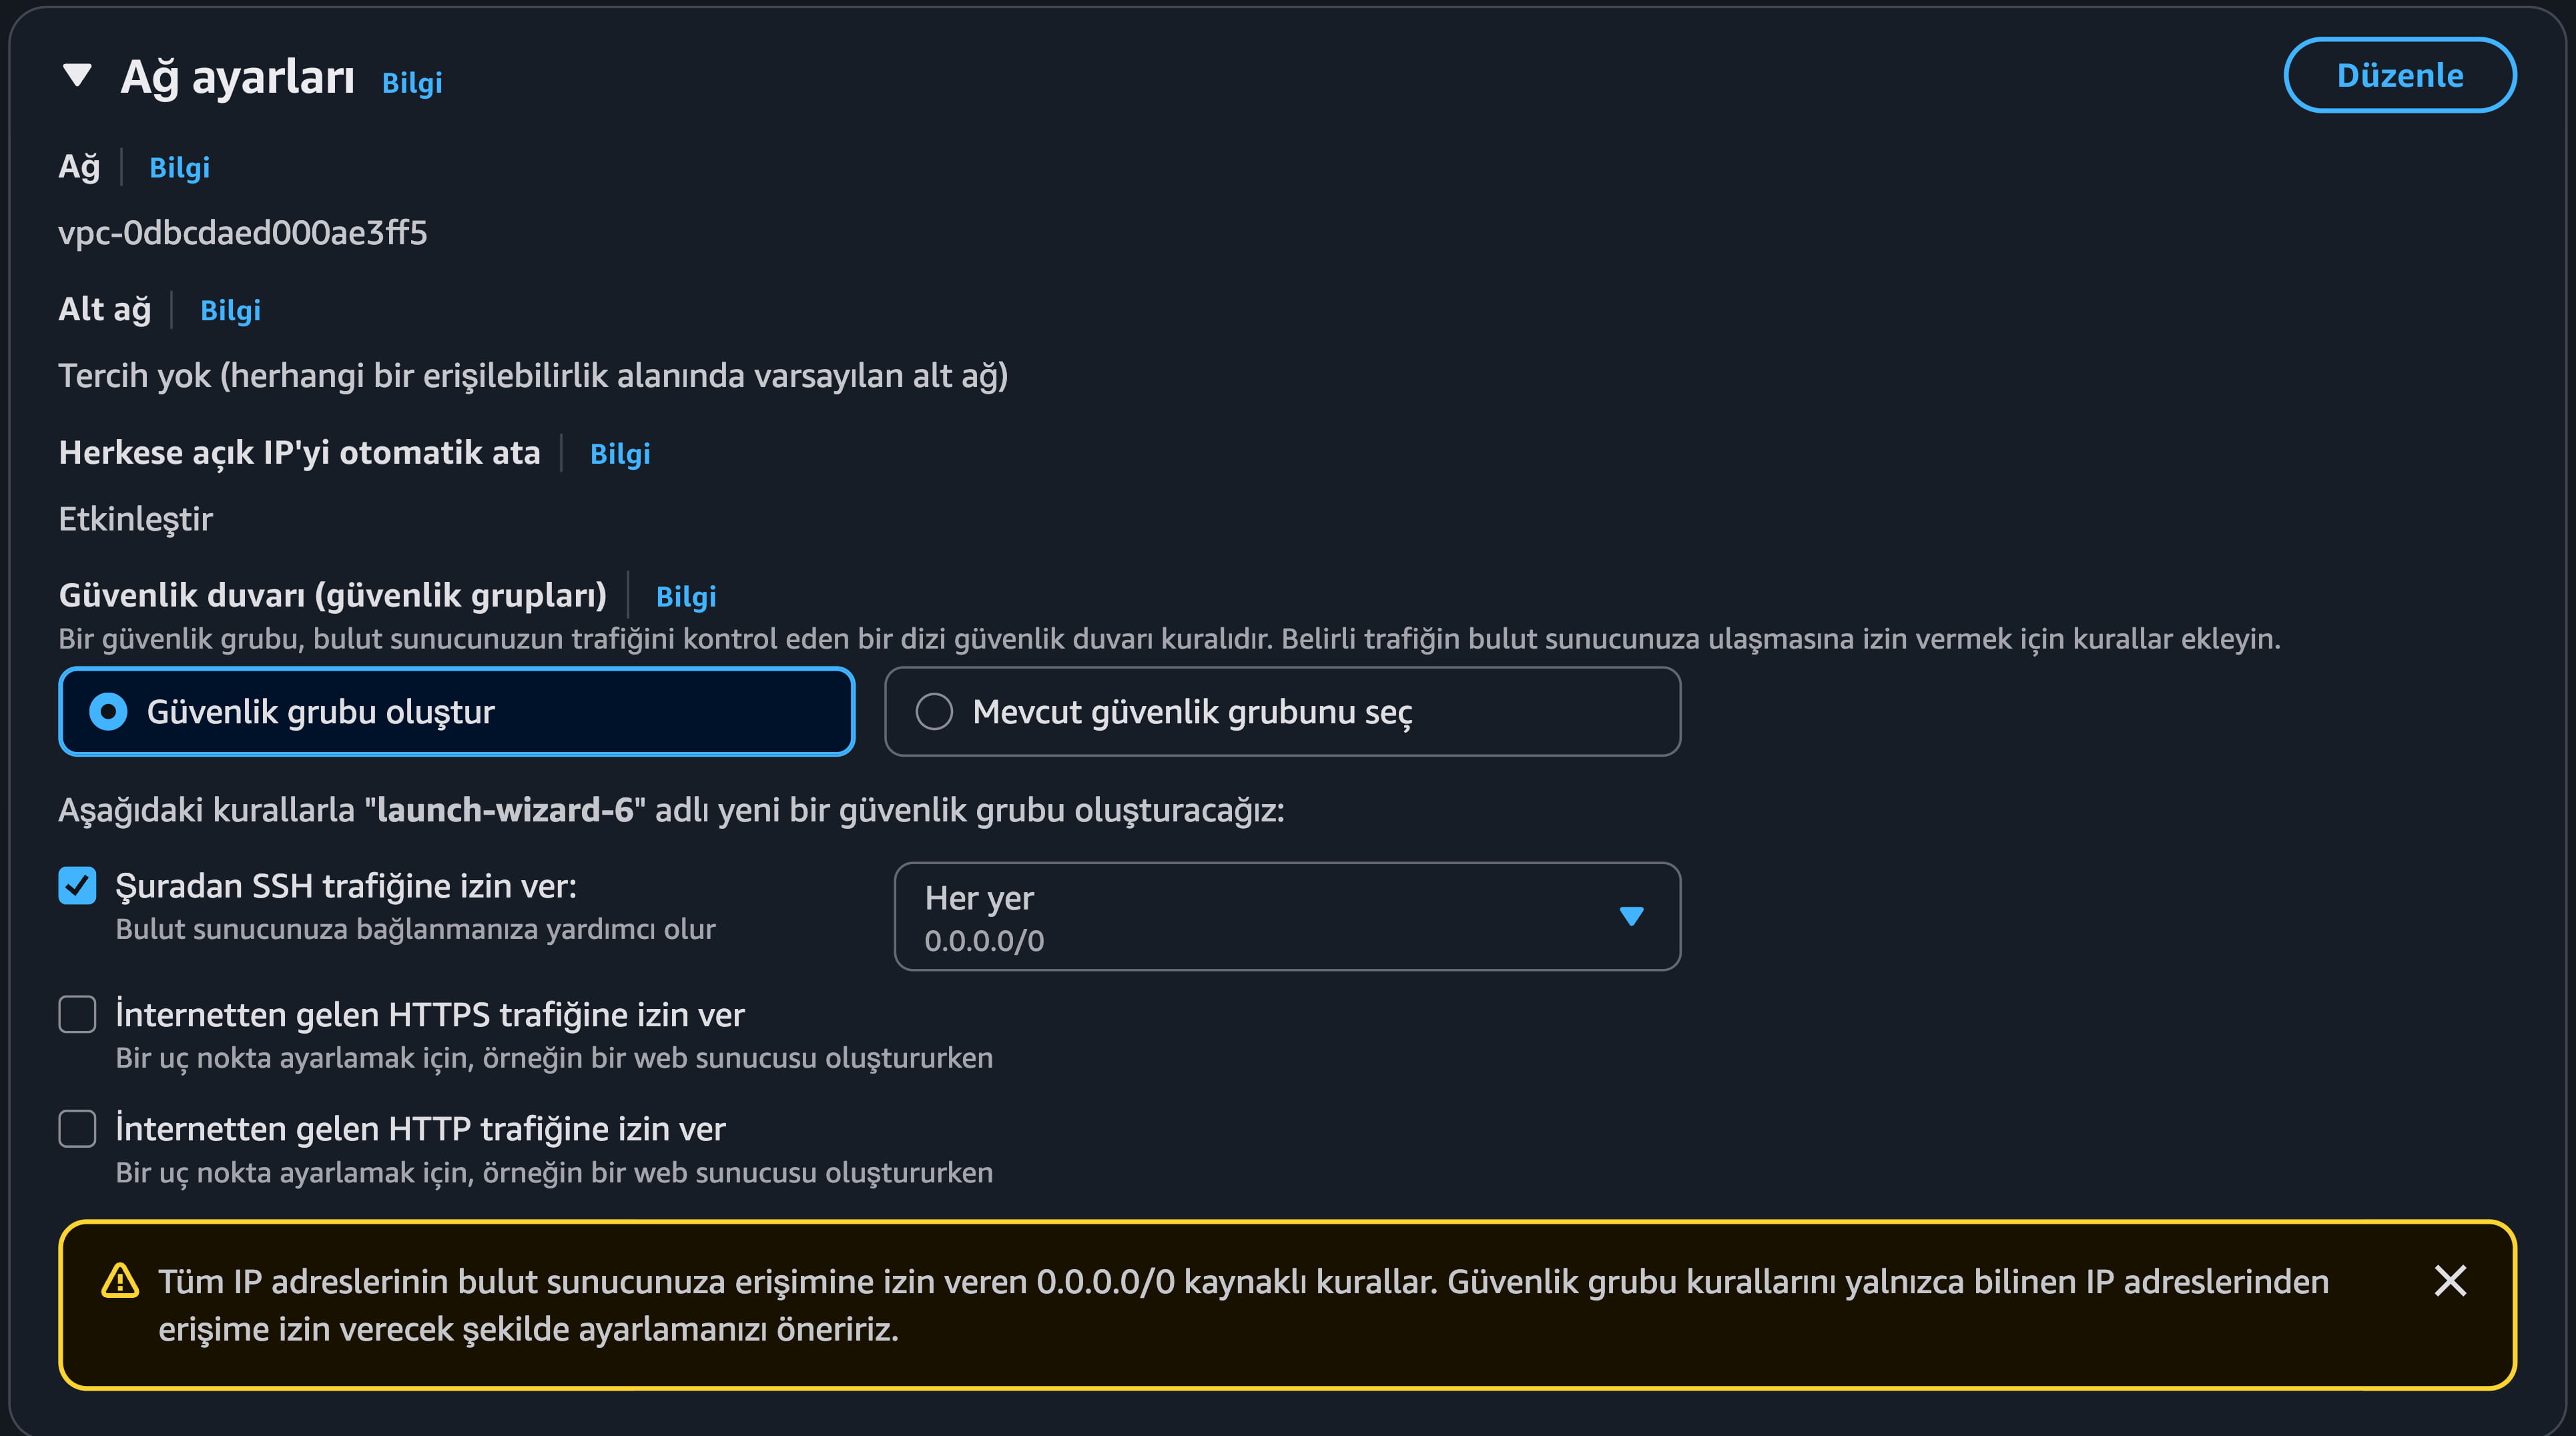Open Bilgi link for Güvenlik duvarı
The image size is (2576, 1436).
point(686,596)
